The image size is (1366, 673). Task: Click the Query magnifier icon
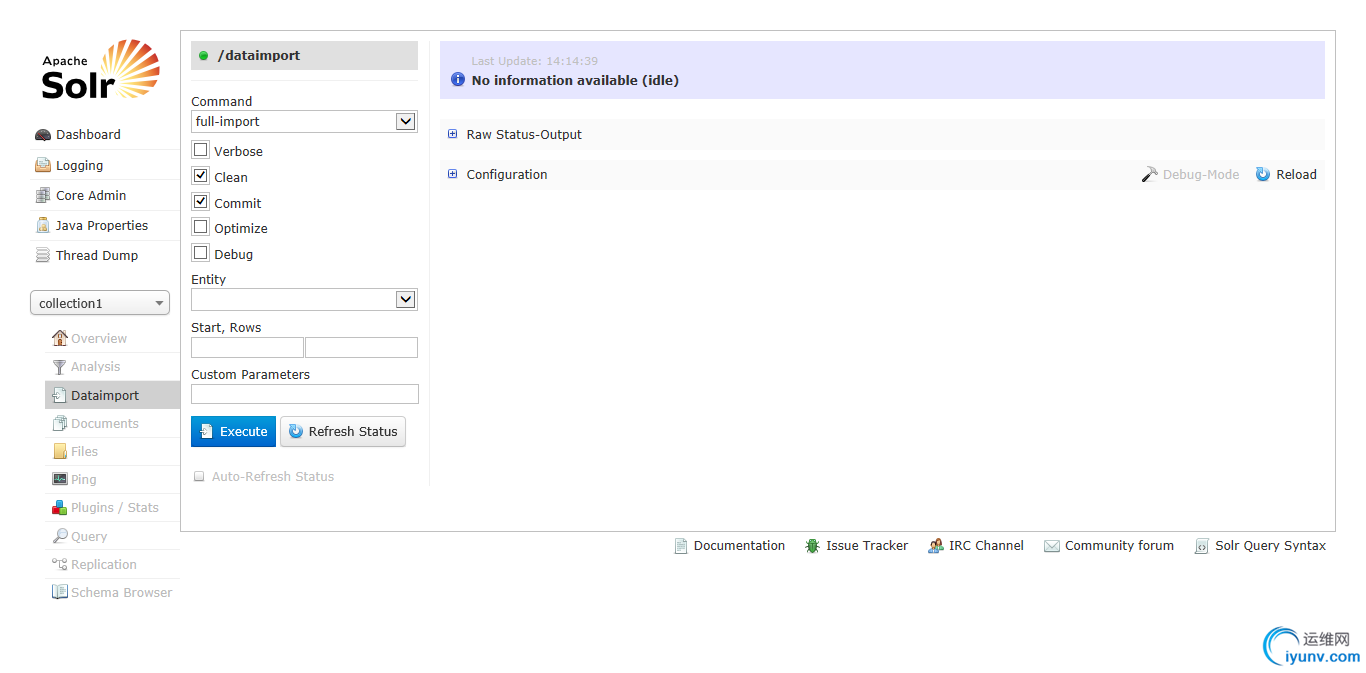pyautogui.click(x=60, y=536)
